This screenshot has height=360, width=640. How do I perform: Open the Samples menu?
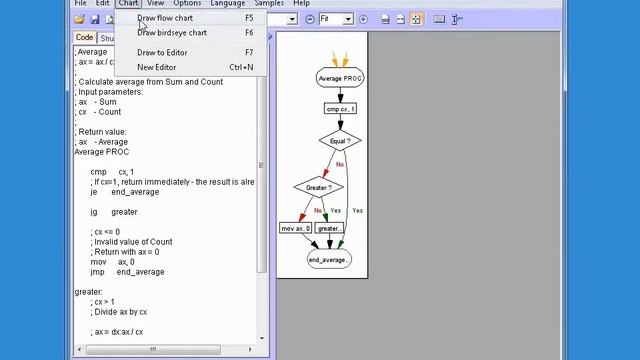pos(269,3)
